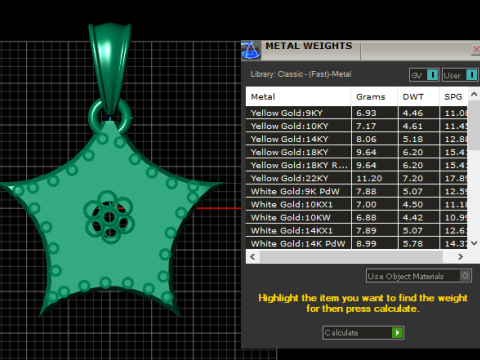Select the White Gold:14K PdW row

click(357, 243)
